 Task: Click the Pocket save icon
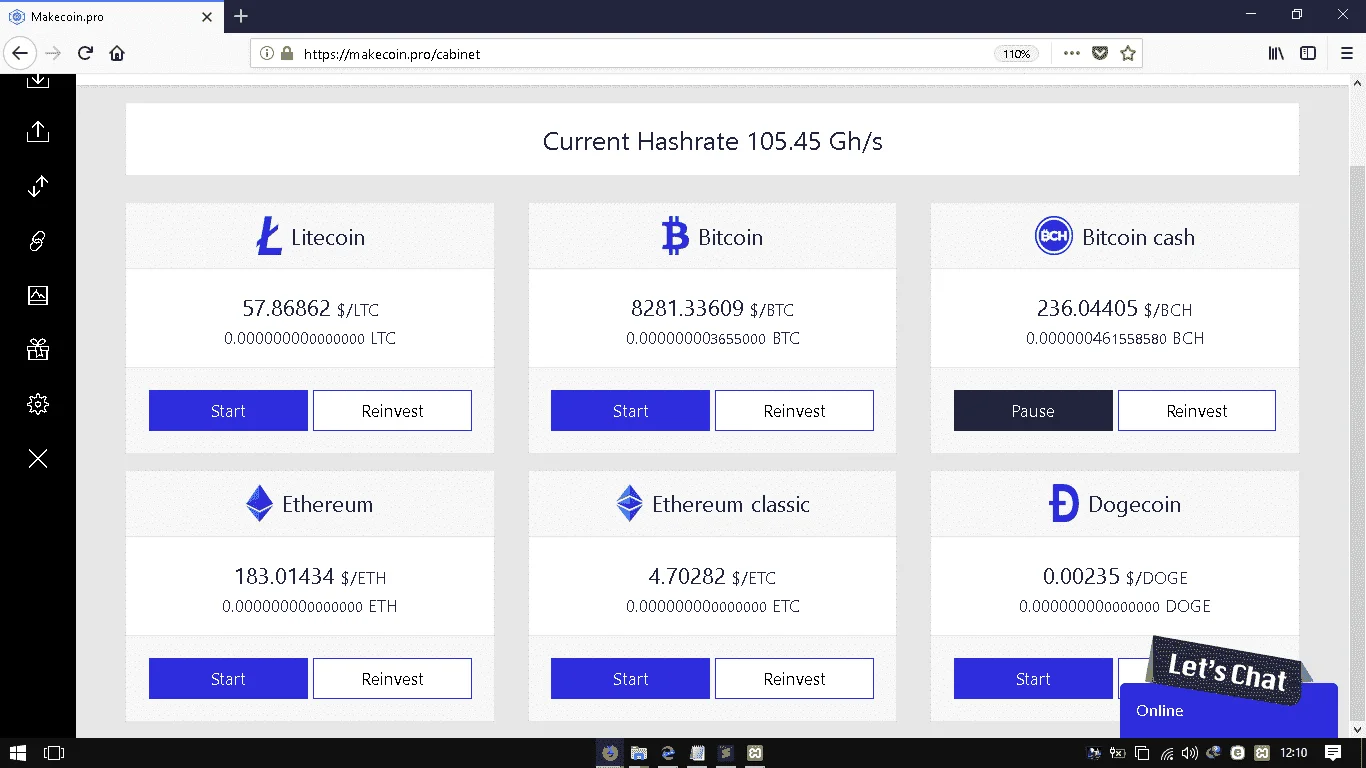pos(1100,53)
